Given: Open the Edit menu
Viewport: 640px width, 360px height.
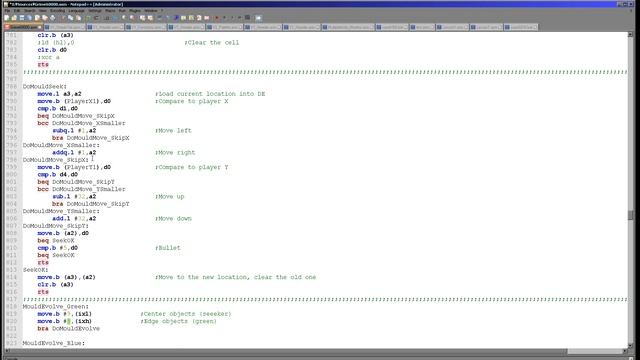Looking at the screenshot, I should (17, 11).
